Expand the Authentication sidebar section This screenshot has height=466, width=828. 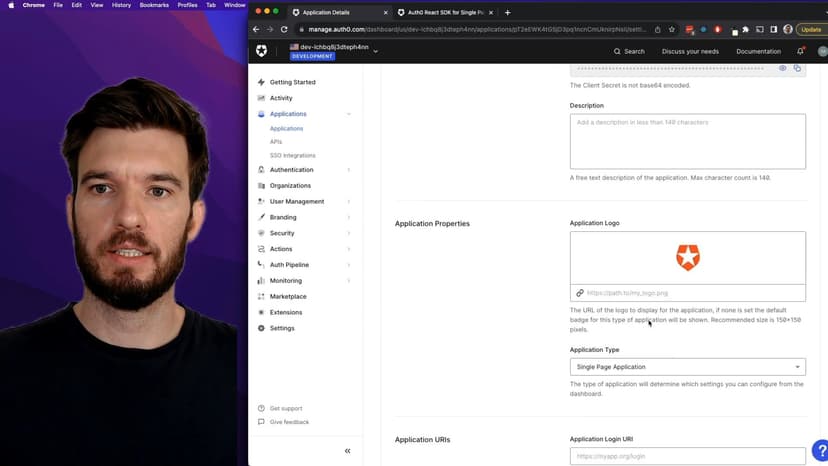click(x=291, y=170)
